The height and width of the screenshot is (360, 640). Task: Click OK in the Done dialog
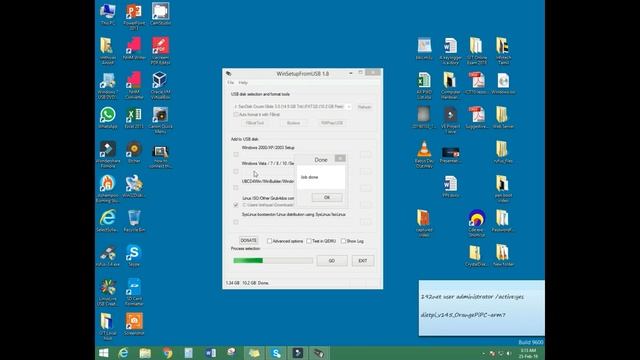pos(327,198)
